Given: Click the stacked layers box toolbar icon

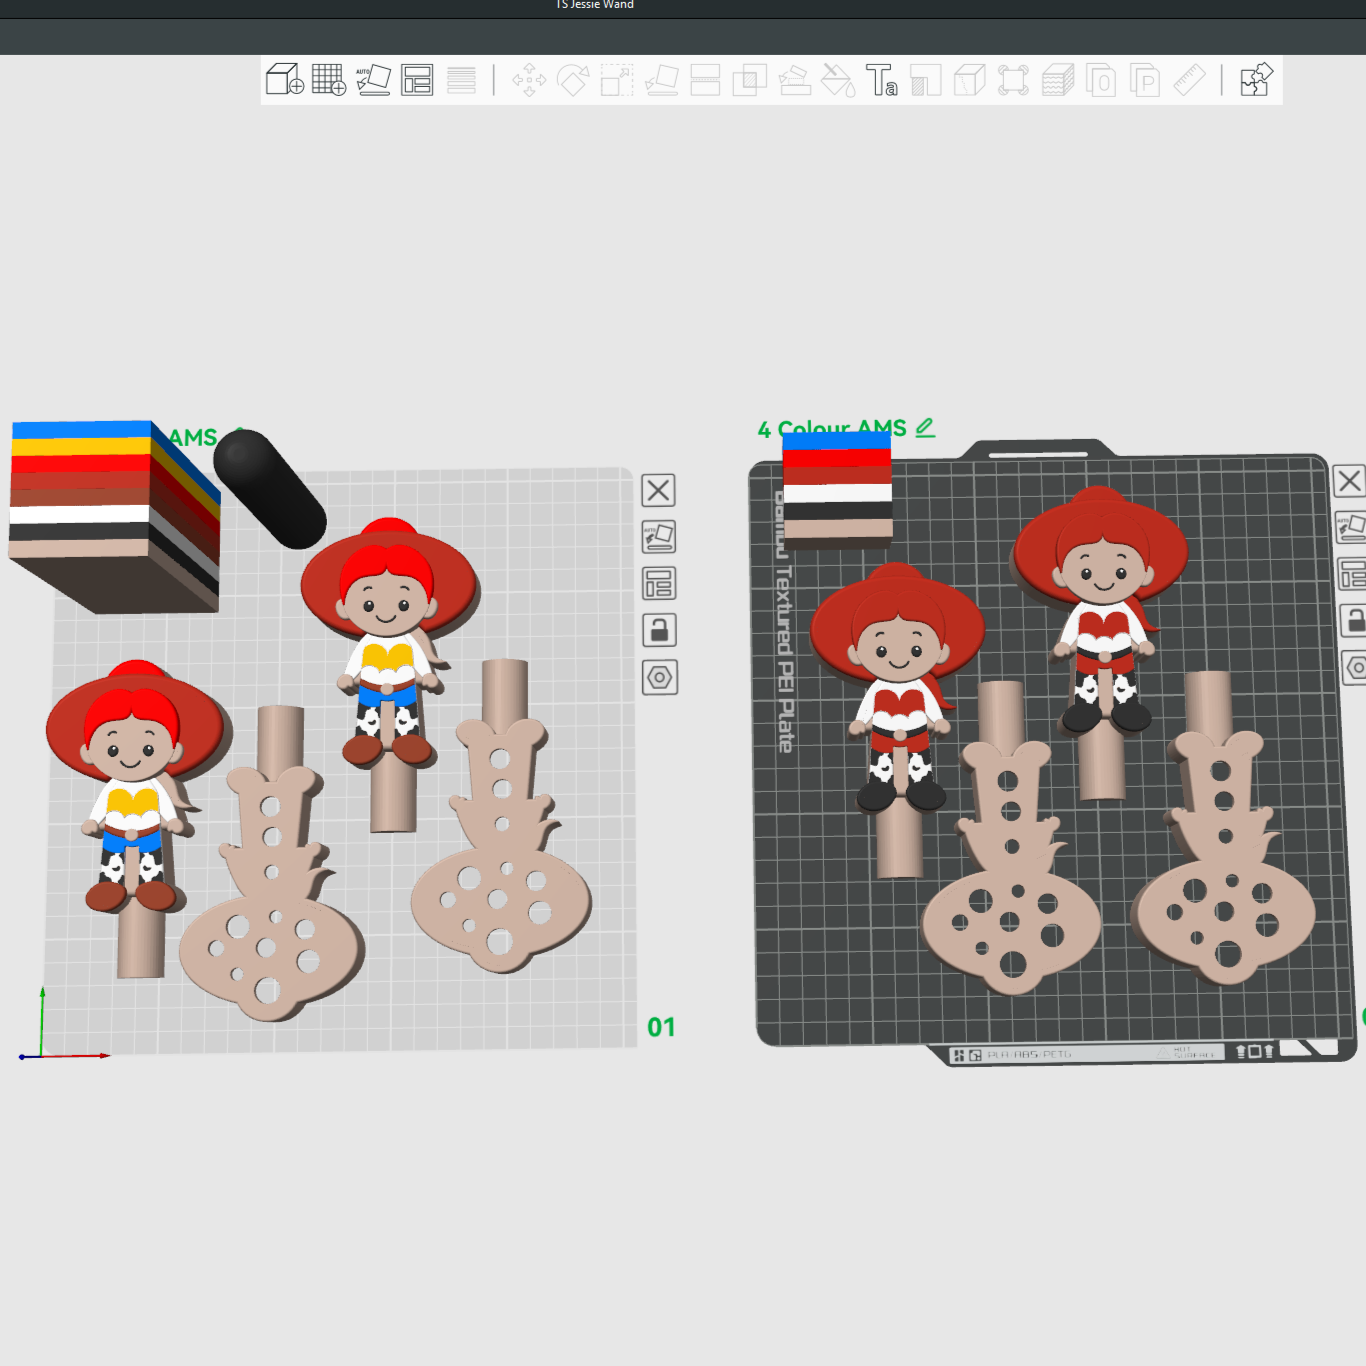Looking at the screenshot, I should click(1057, 79).
